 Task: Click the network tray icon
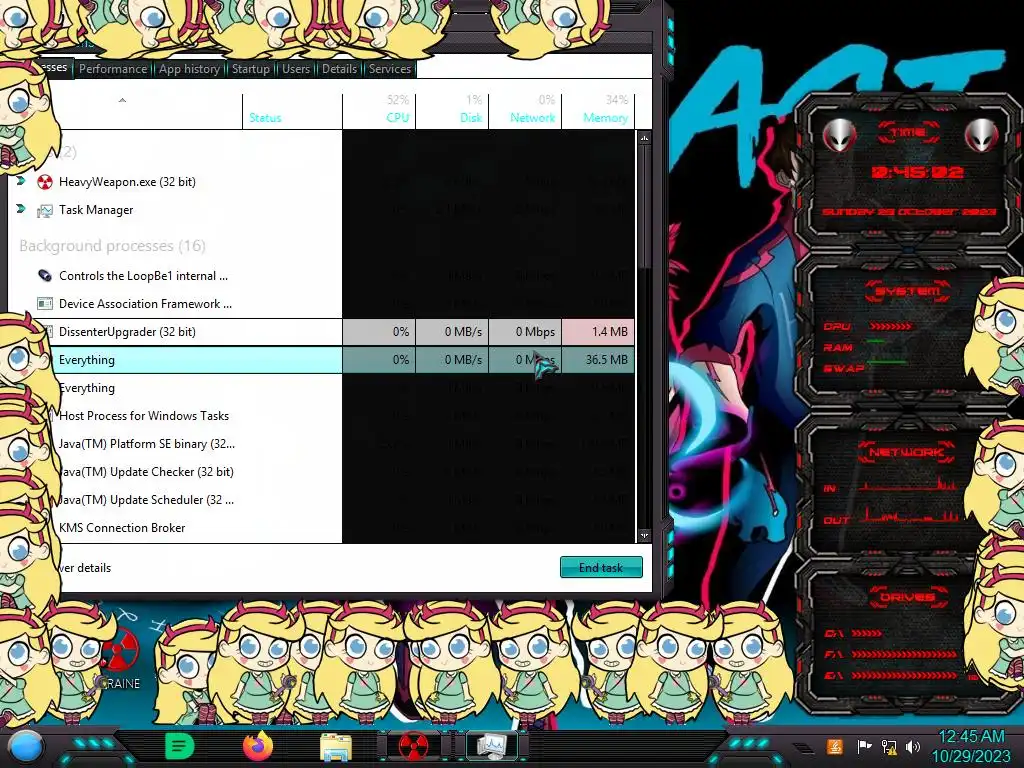889,746
